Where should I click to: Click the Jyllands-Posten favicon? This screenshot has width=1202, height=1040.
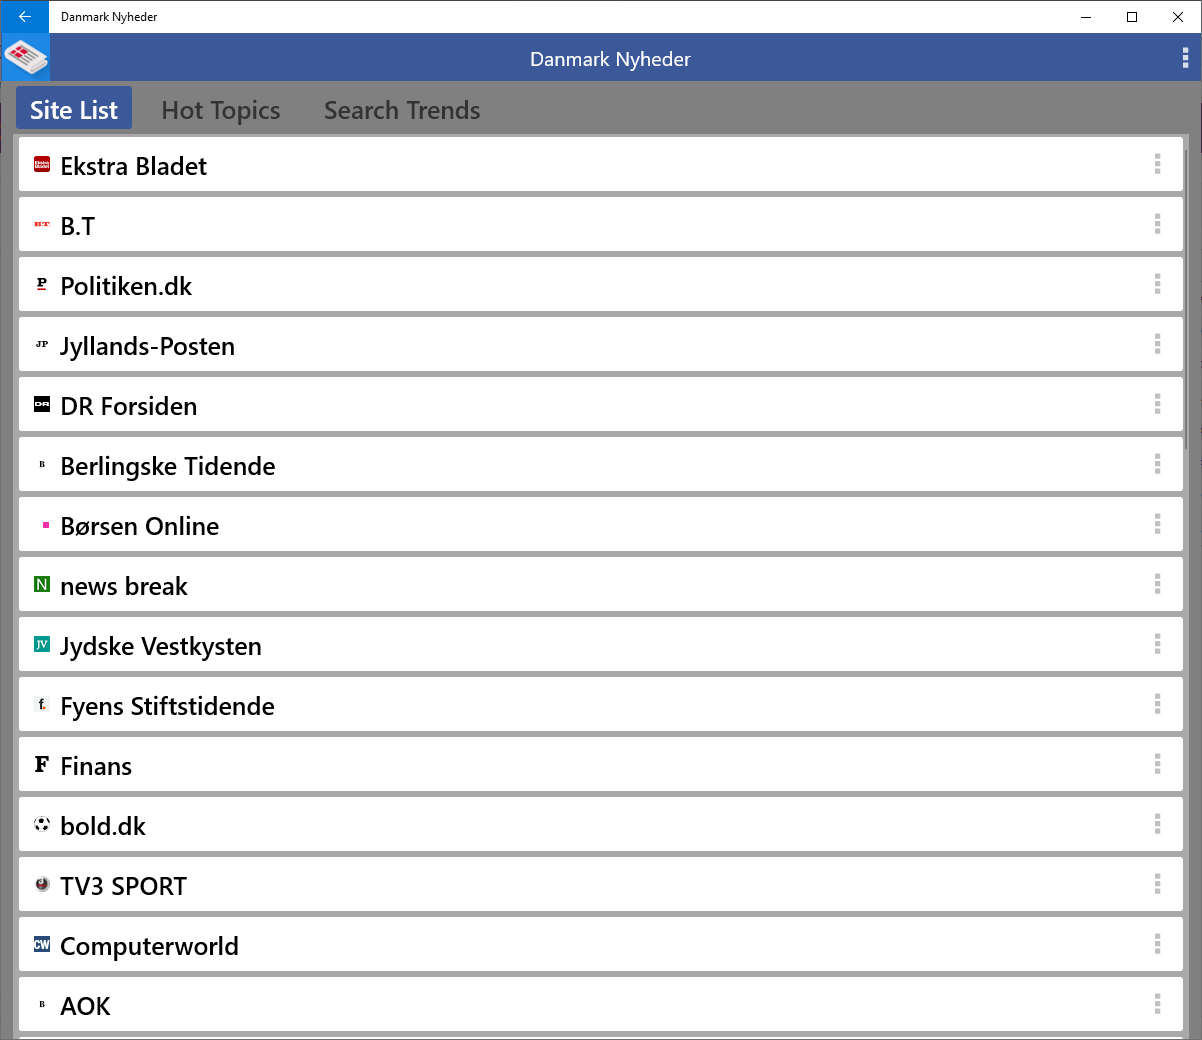tap(42, 344)
